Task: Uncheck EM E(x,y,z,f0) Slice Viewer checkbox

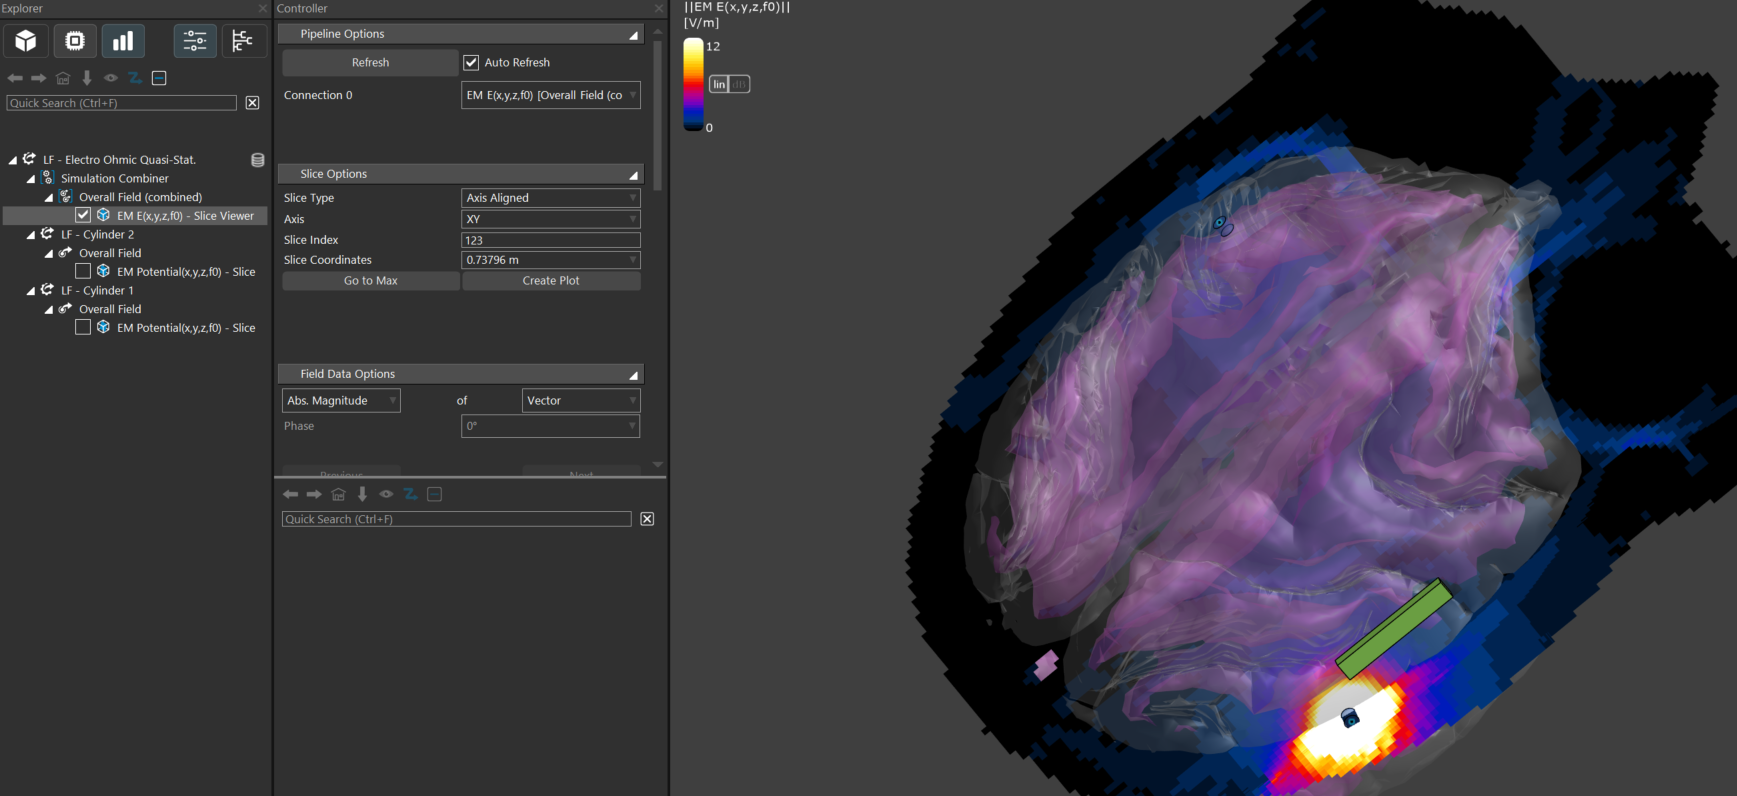Action: click(x=83, y=215)
